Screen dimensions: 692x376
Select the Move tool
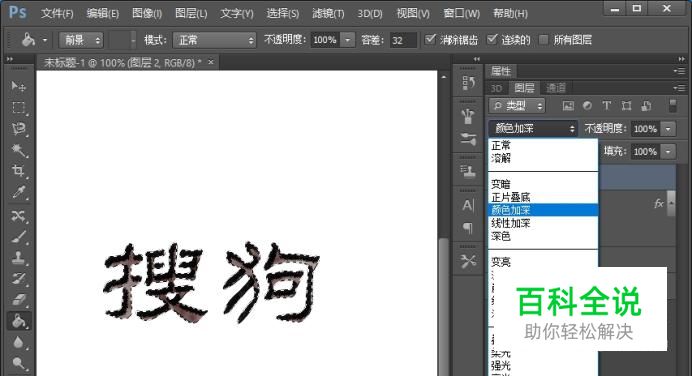pyautogui.click(x=18, y=86)
